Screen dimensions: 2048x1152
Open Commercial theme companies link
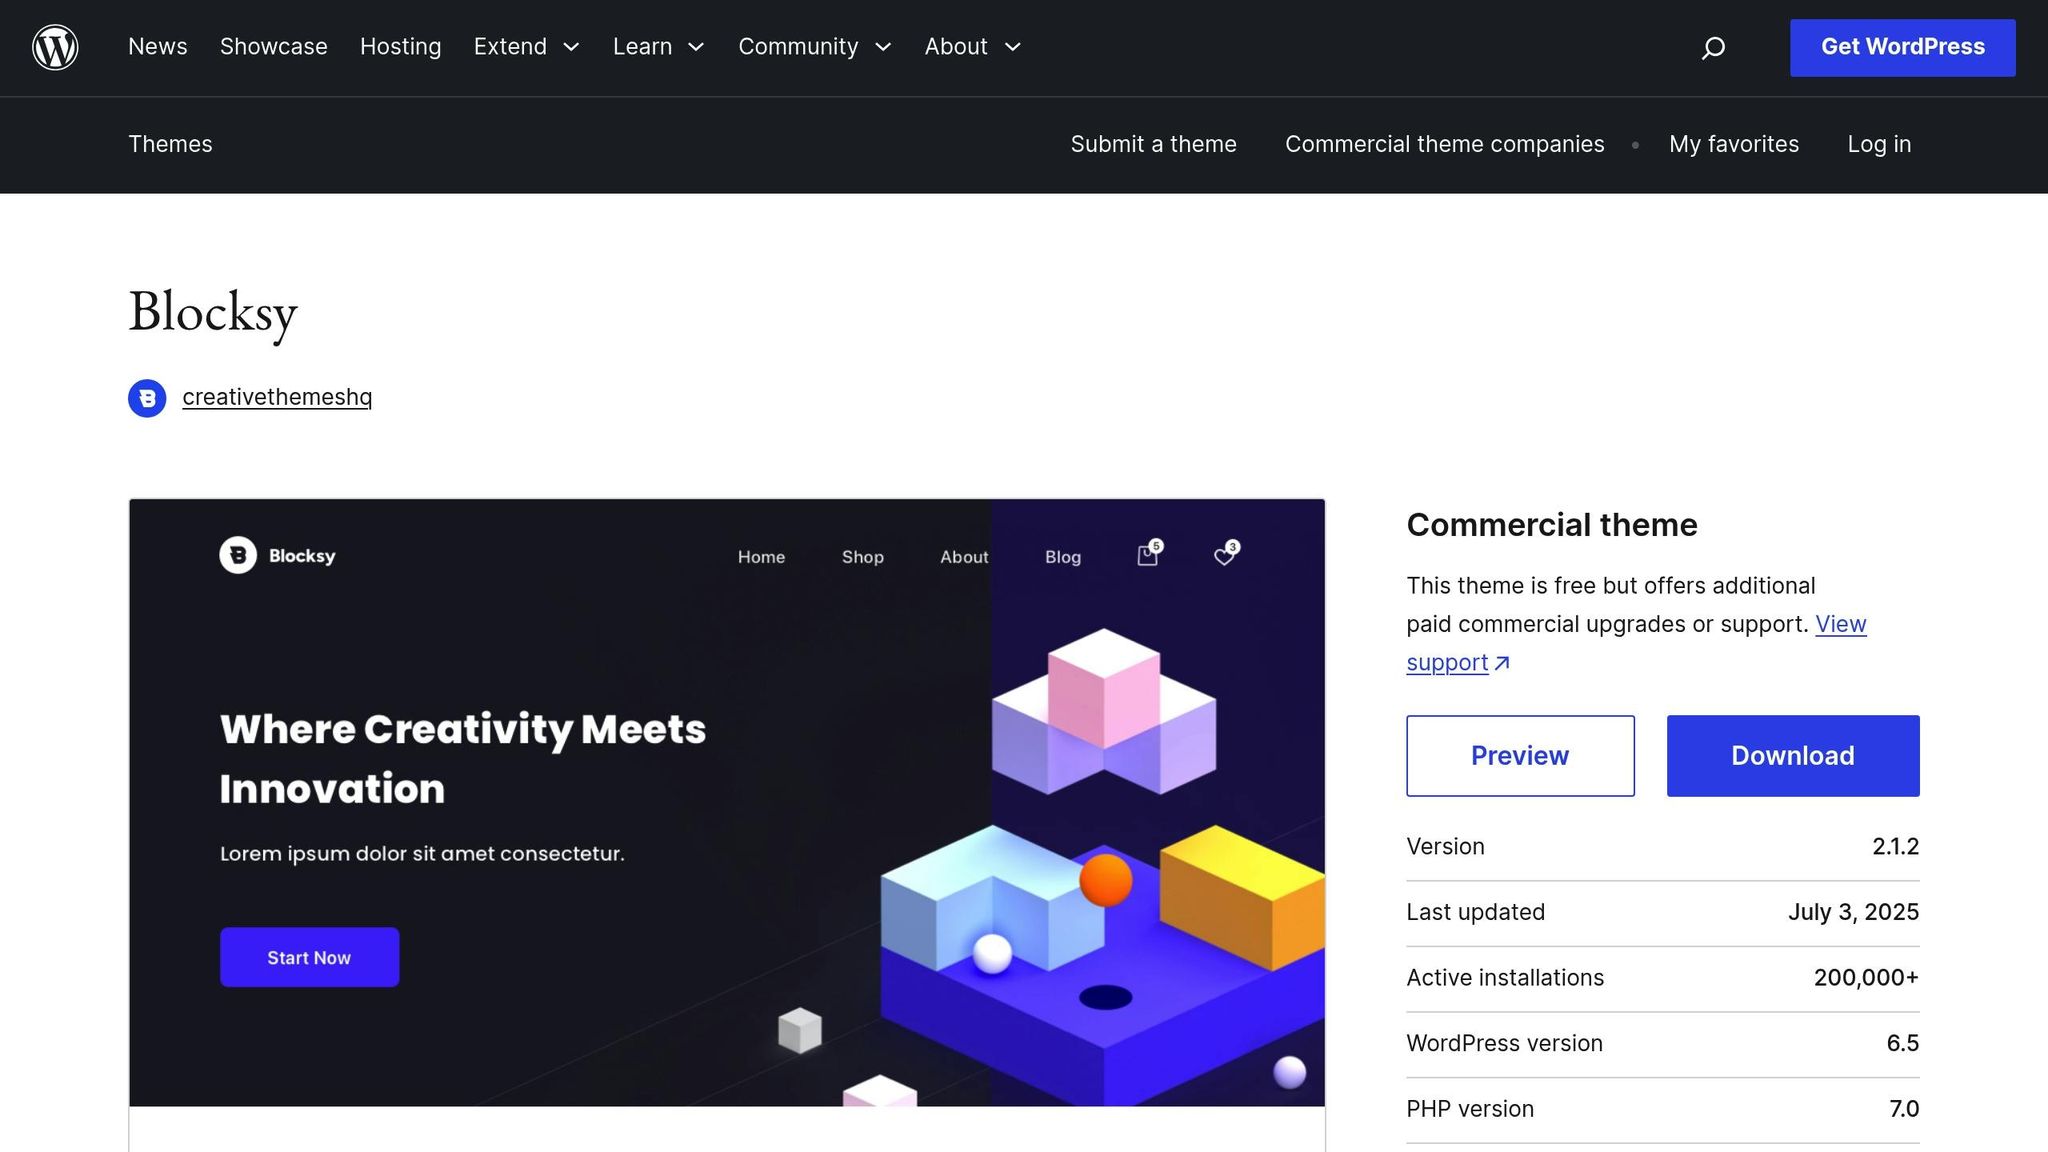1444,144
